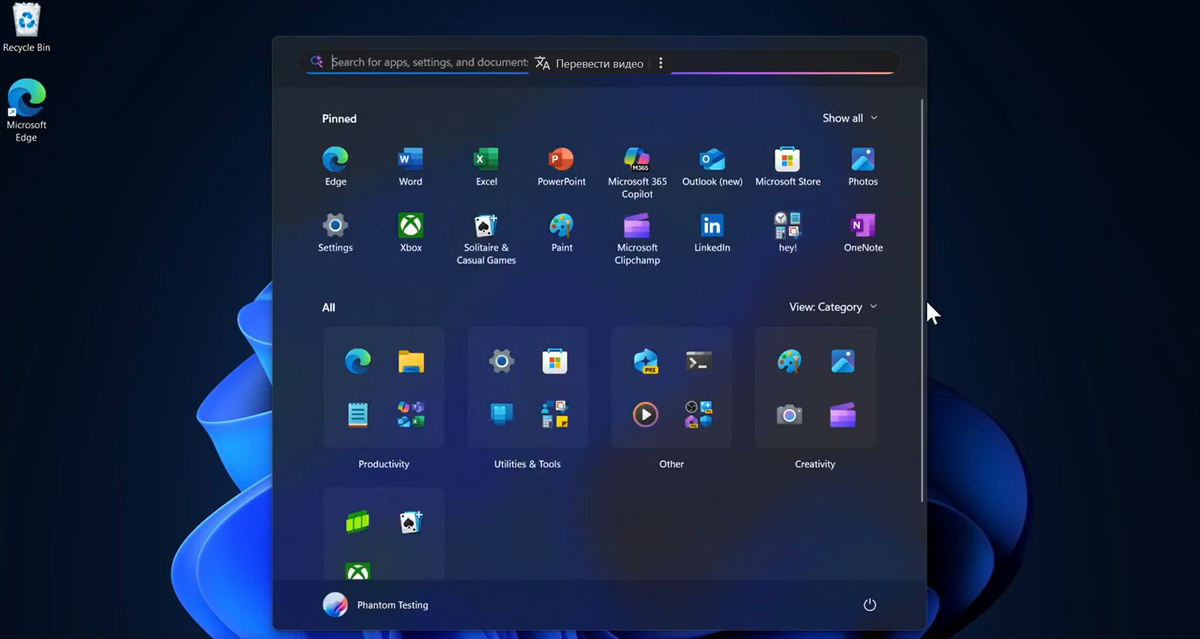Open the pinned Microsoft Clipchamp app

(637, 238)
